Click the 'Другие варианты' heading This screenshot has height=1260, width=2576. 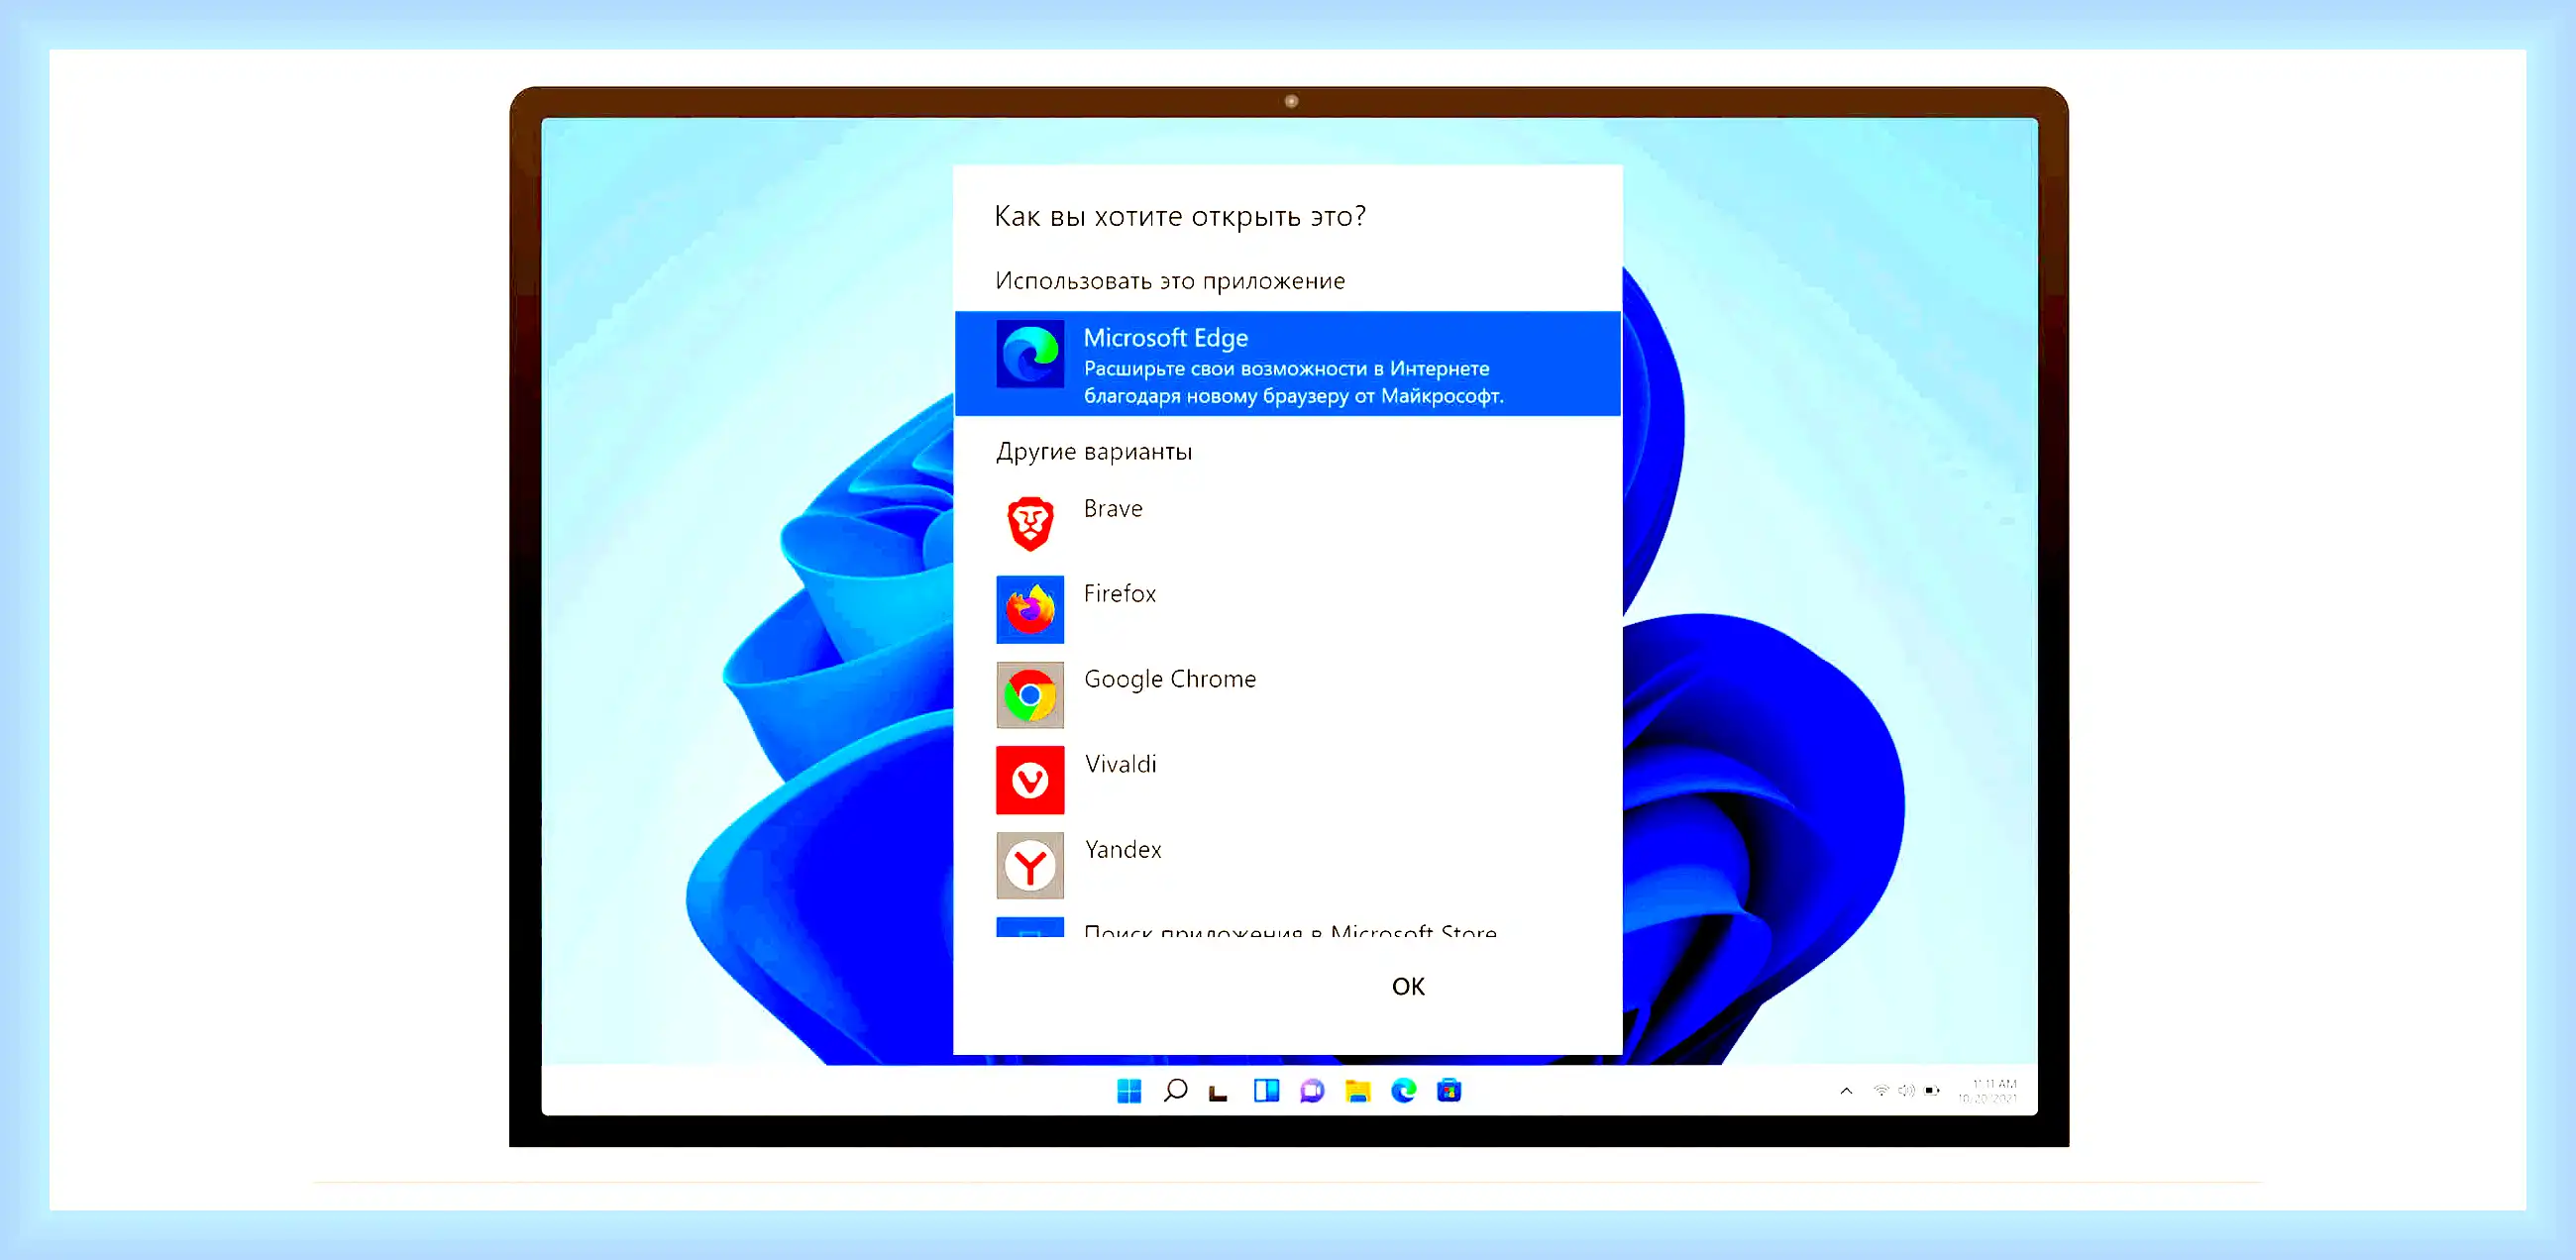(x=1094, y=452)
